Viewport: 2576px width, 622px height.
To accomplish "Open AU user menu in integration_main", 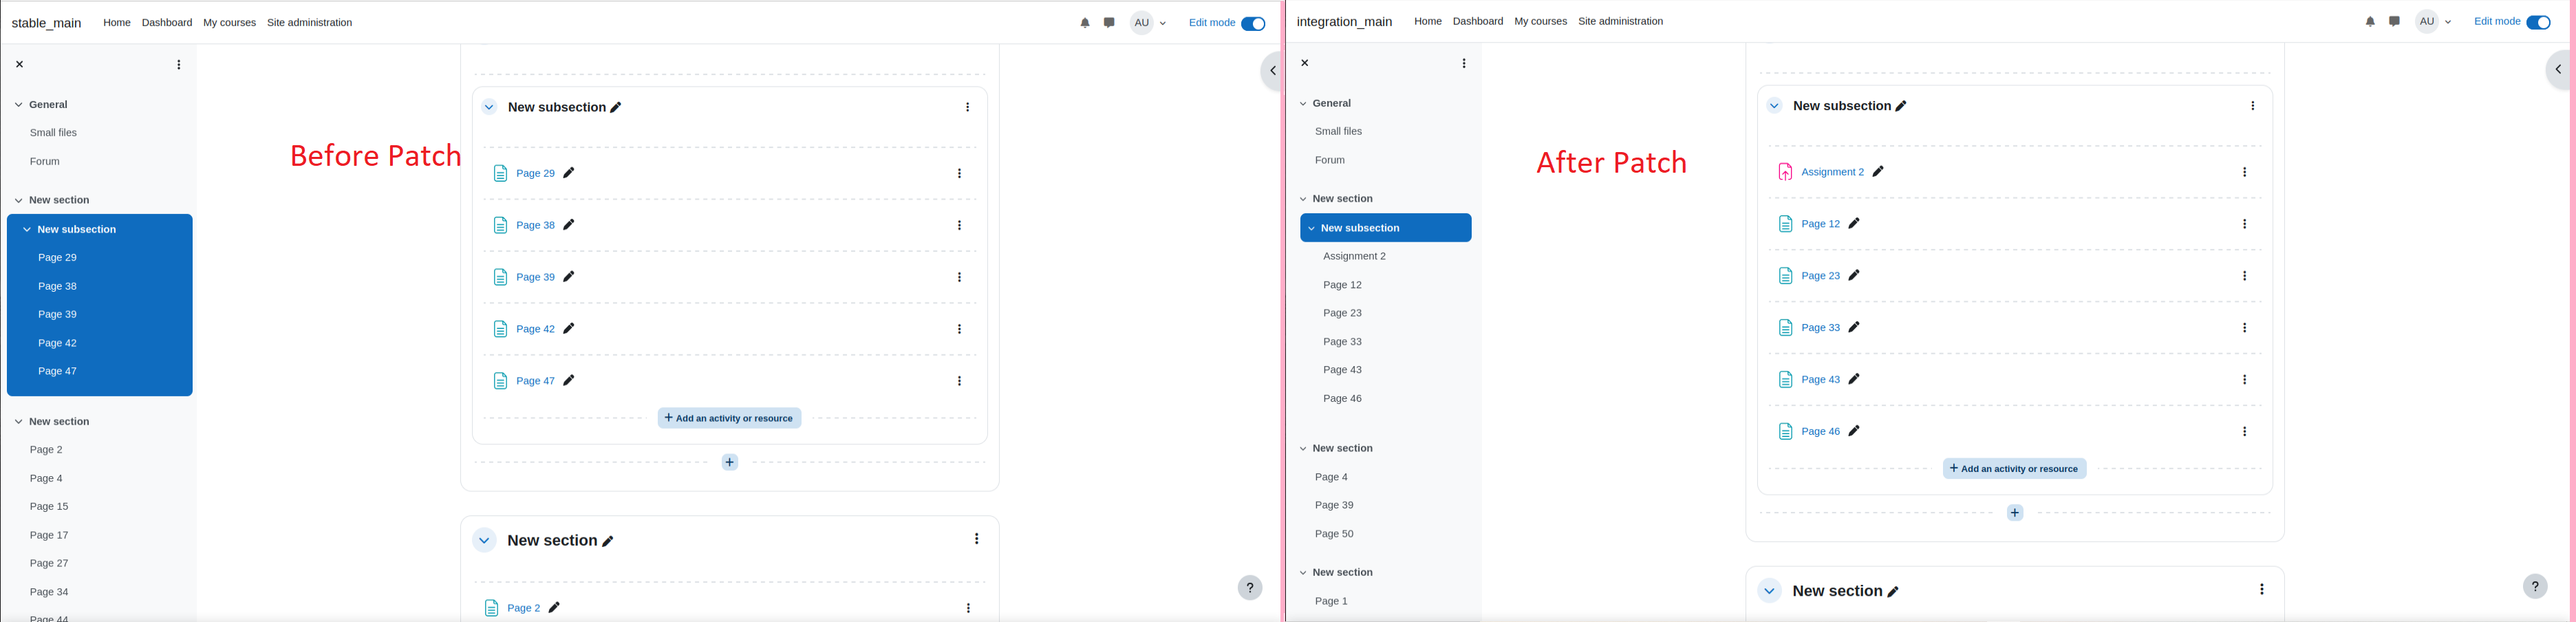I will (2434, 22).
